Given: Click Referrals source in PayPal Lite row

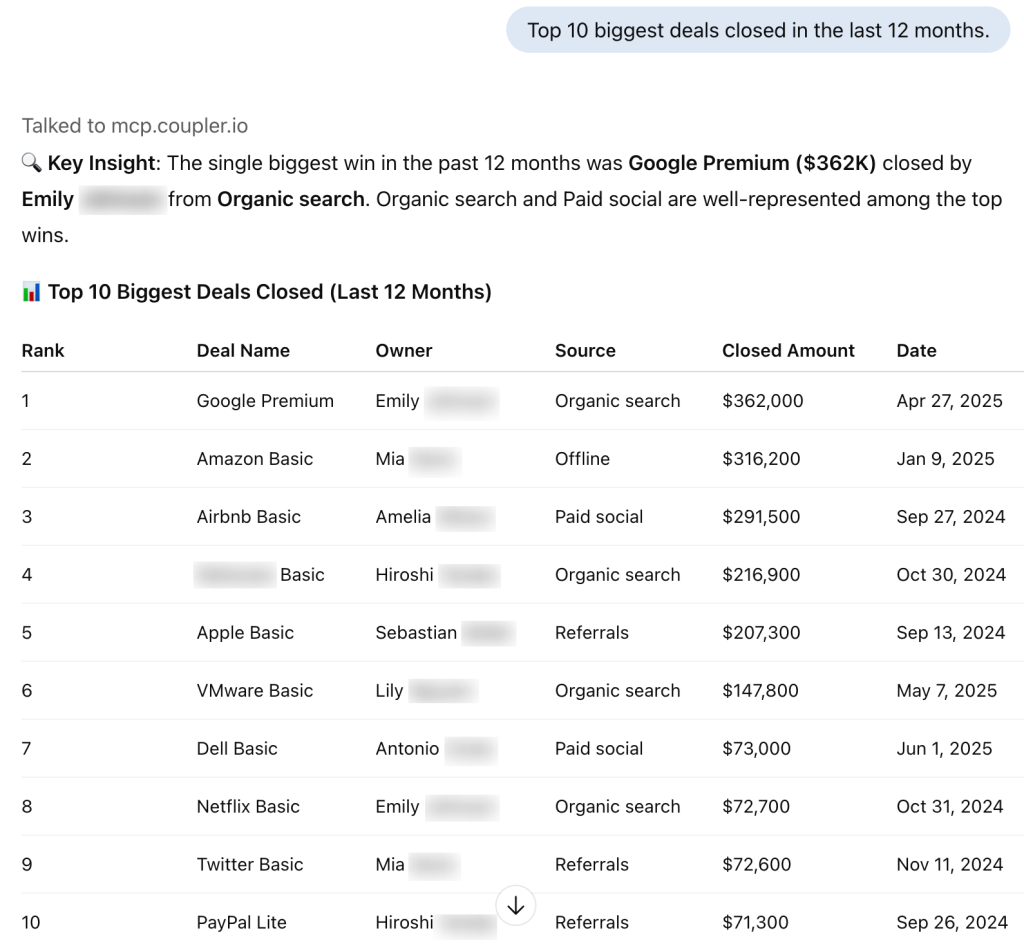Looking at the screenshot, I should pyautogui.click(x=592, y=922).
